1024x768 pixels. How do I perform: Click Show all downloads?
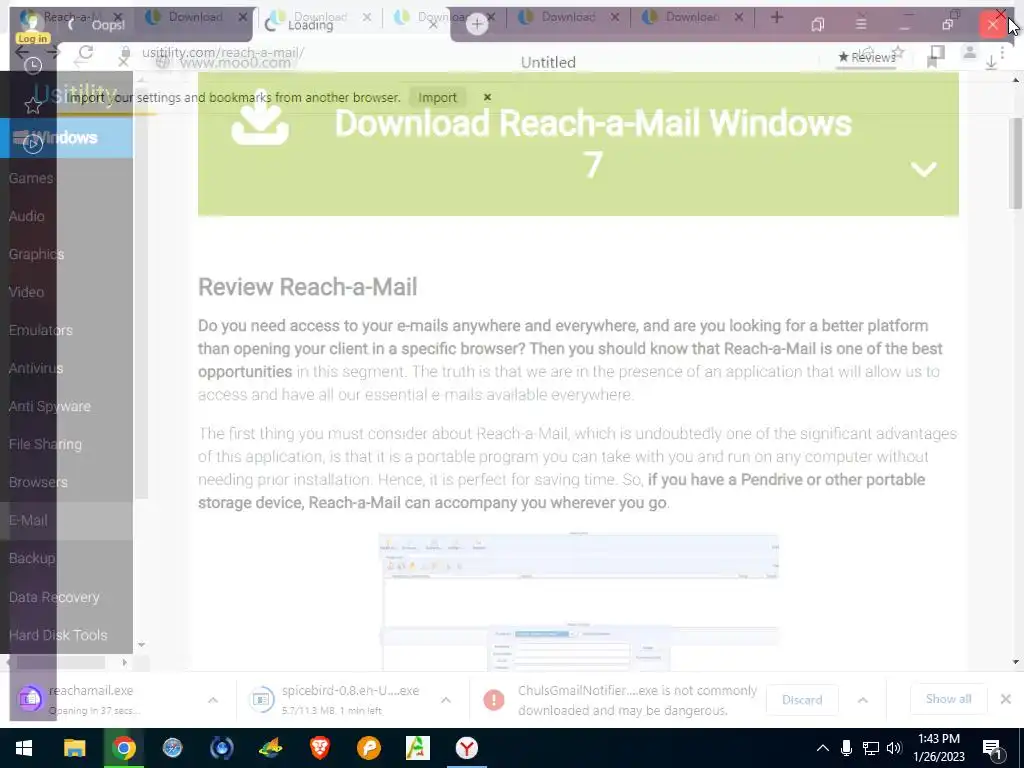pos(948,699)
